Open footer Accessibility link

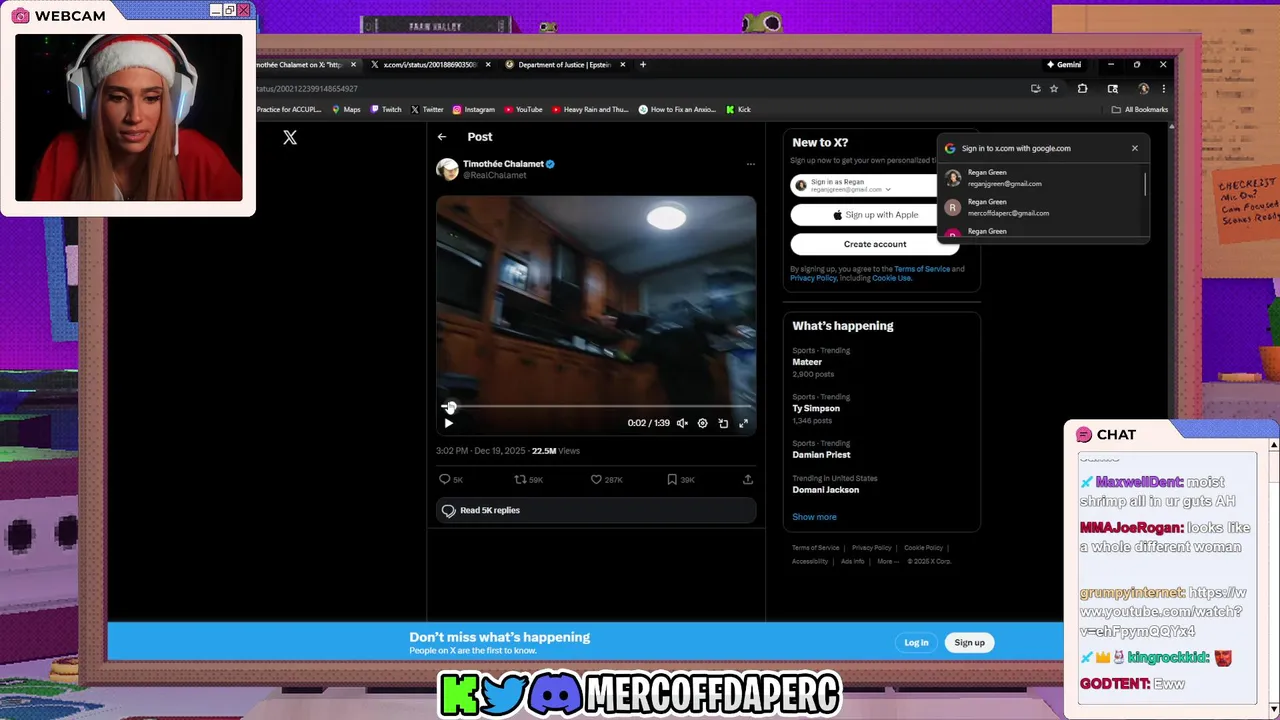click(810, 561)
